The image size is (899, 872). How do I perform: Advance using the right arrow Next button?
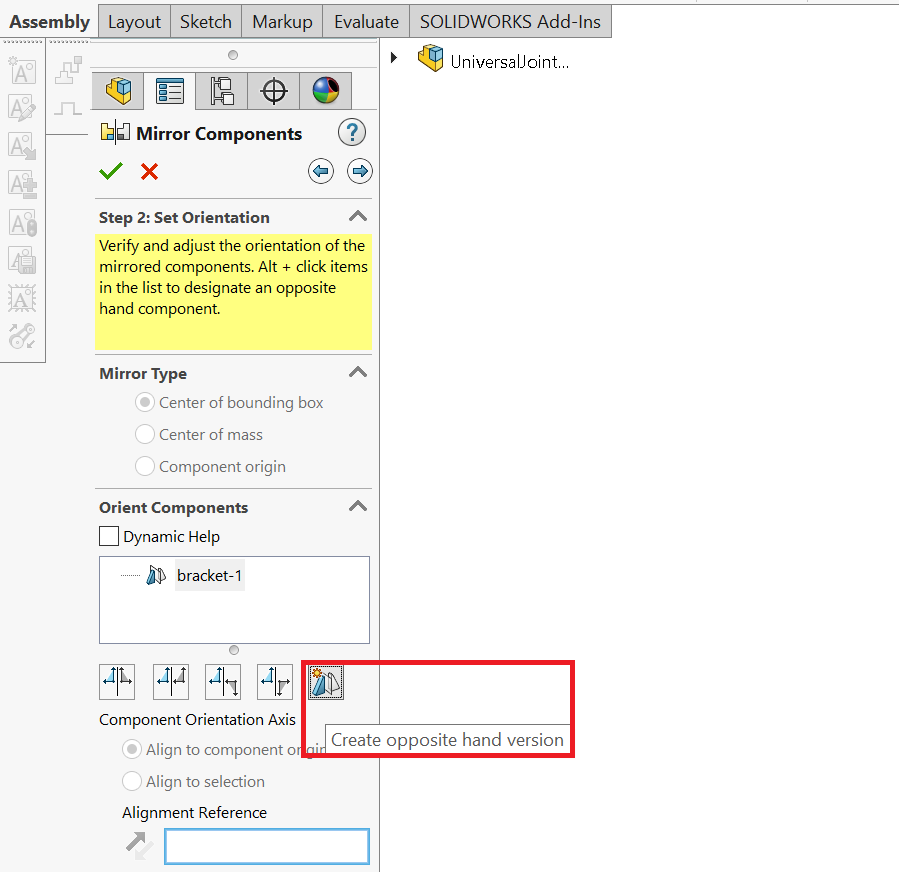(x=360, y=172)
